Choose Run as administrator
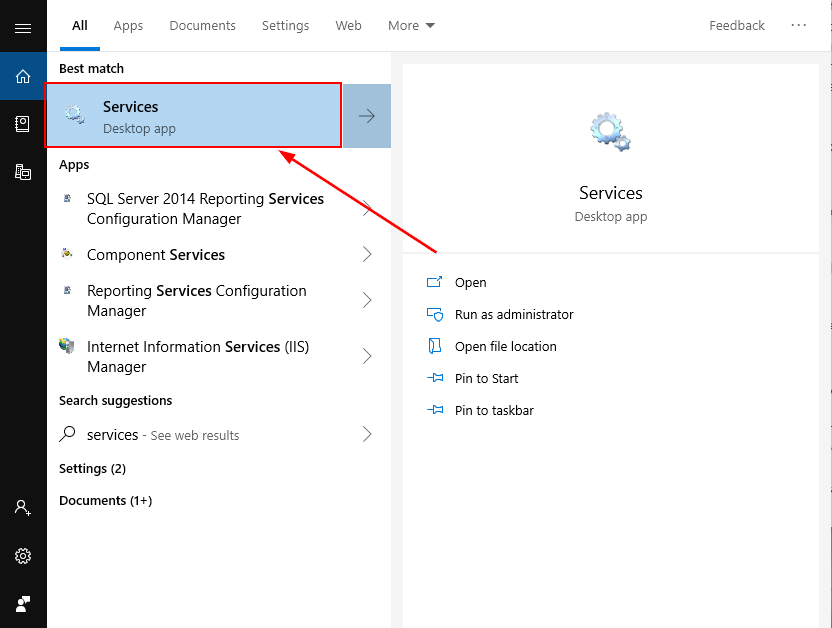Viewport: 832px width, 628px height. pyautogui.click(x=514, y=315)
